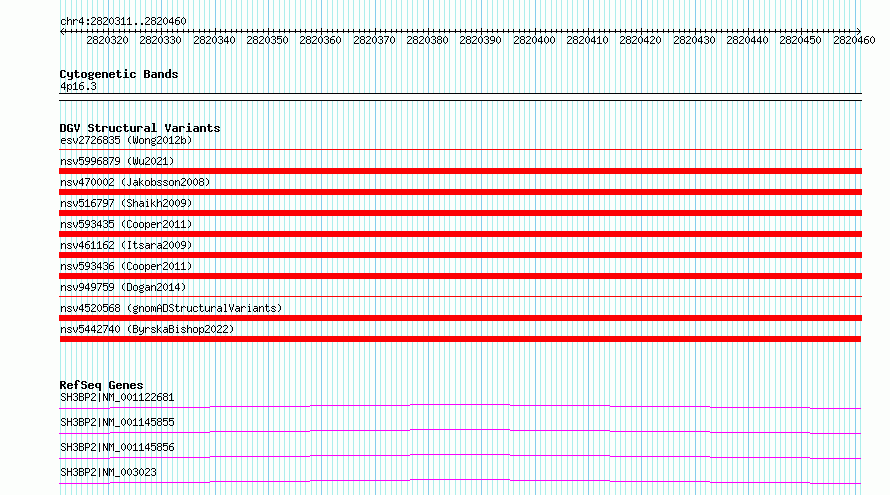890x495 pixels.
Task: Click the red bar under nsv4520568
Action: pos(460,318)
